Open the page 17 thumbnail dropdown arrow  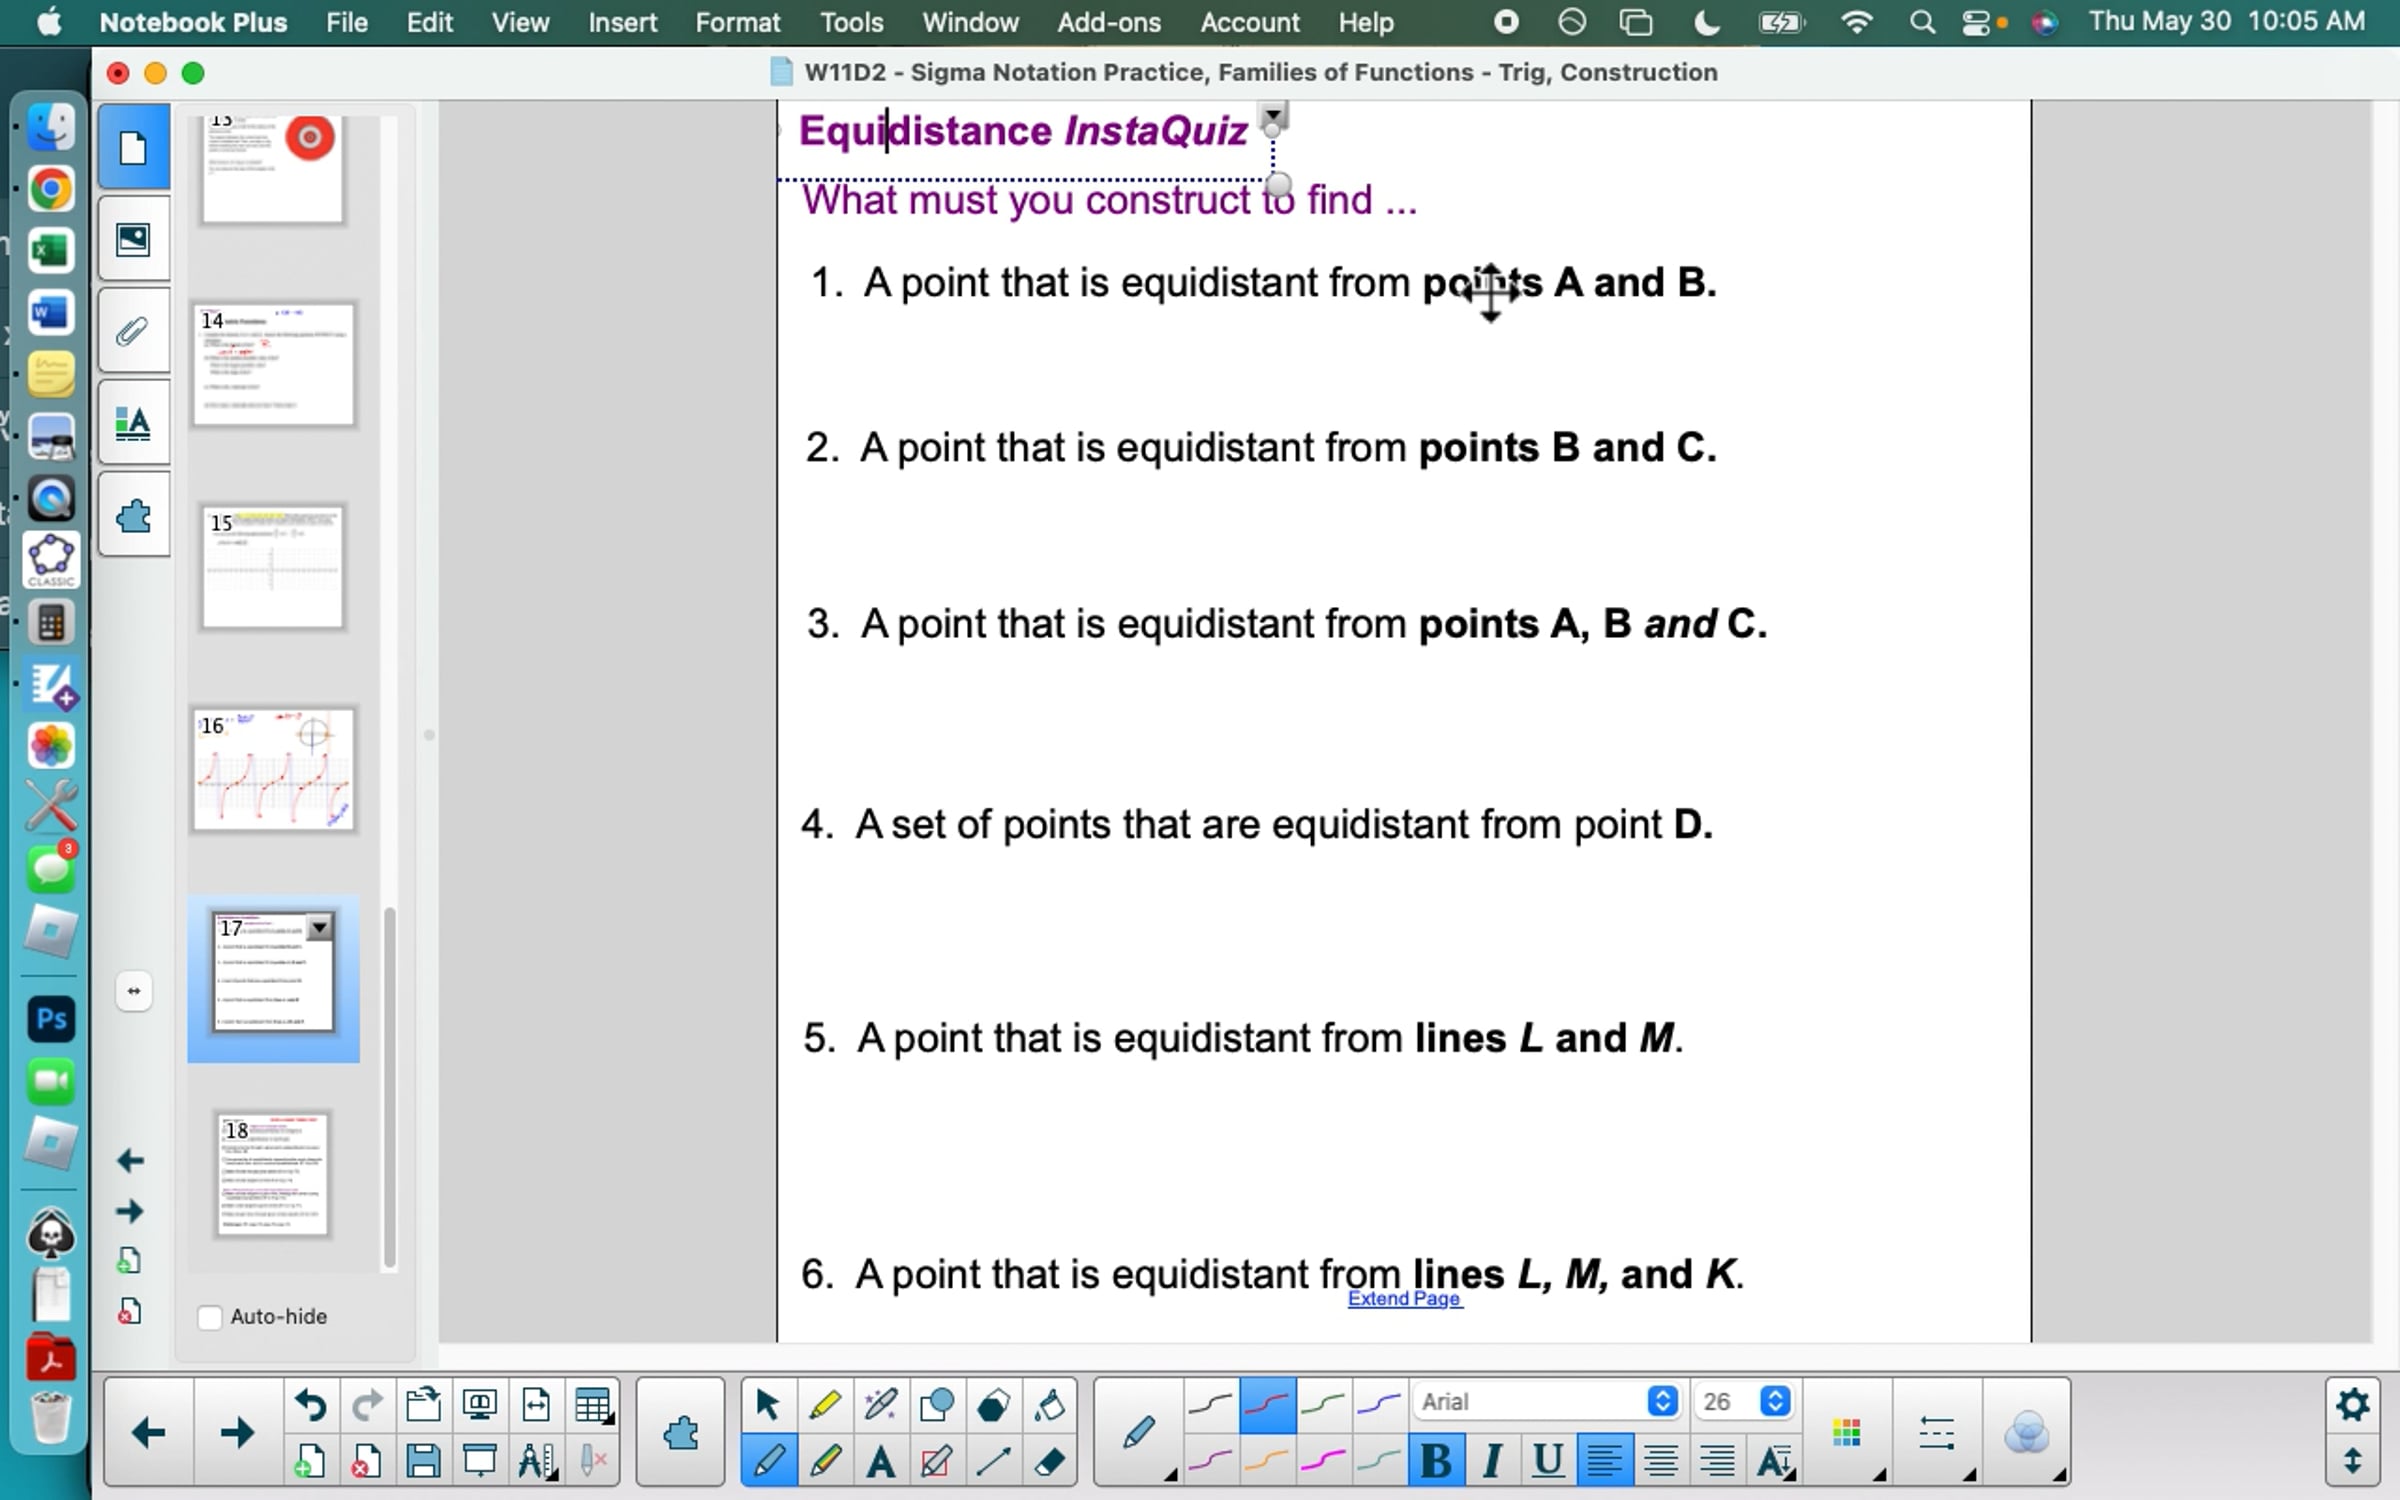pyautogui.click(x=319, y=928)
